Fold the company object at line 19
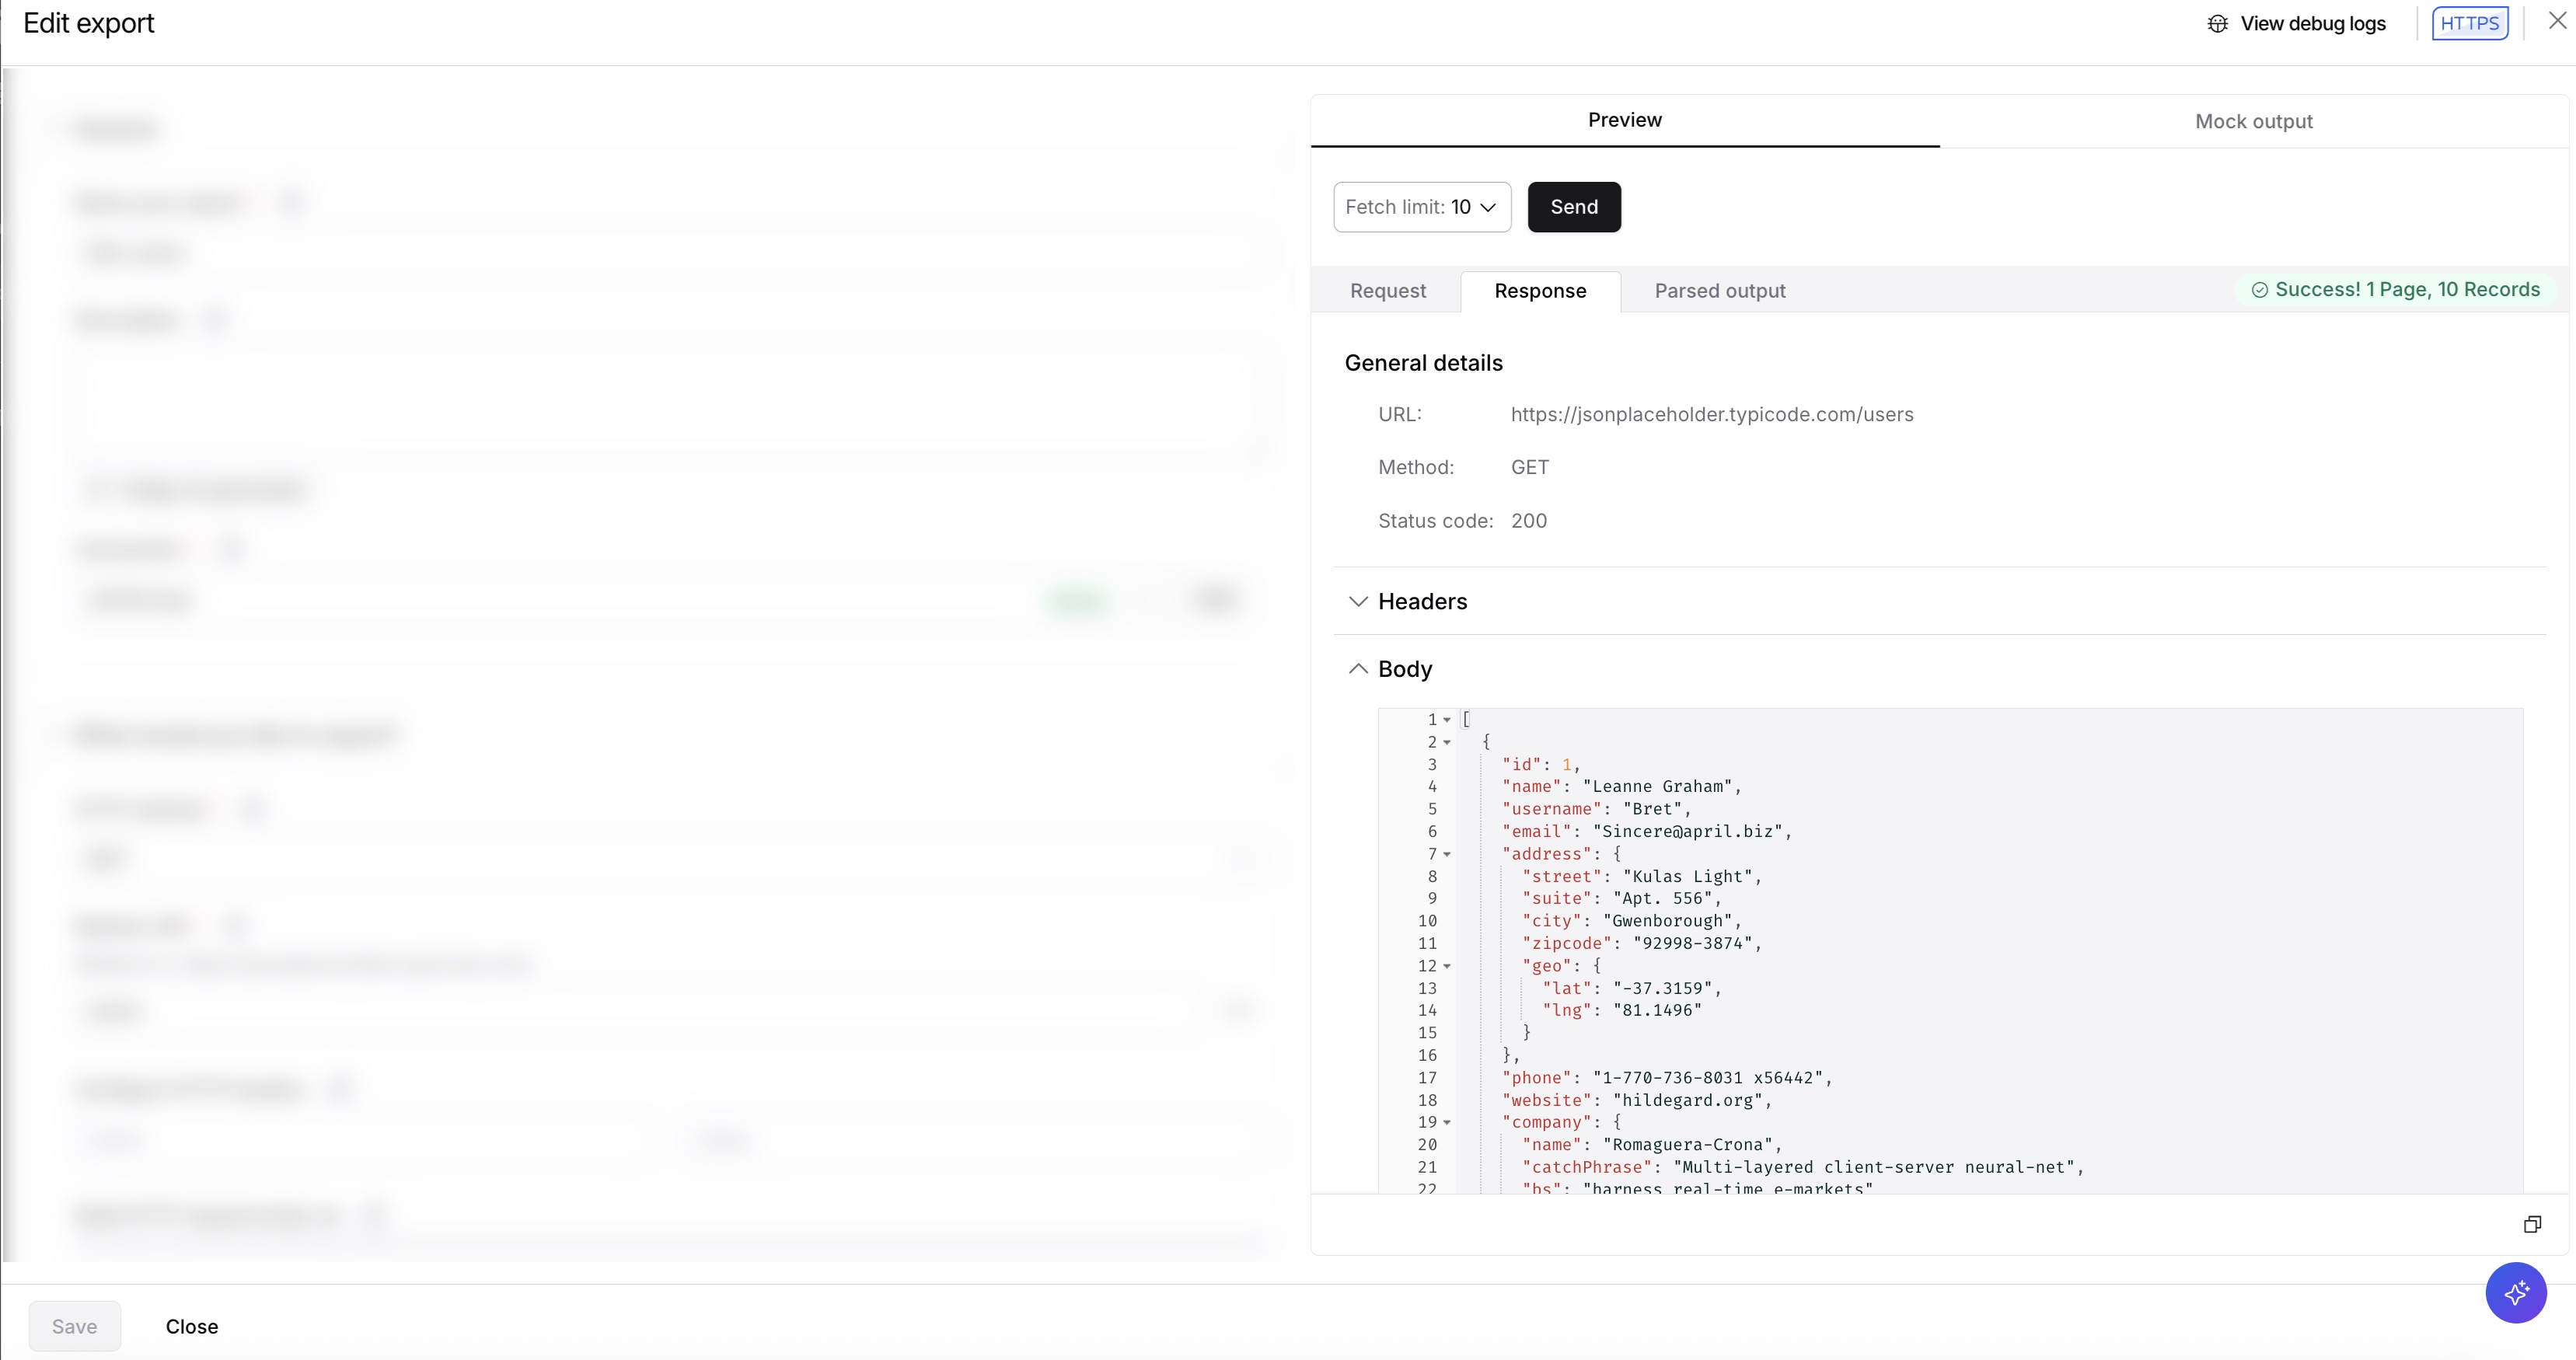 coord(1446,1122)
